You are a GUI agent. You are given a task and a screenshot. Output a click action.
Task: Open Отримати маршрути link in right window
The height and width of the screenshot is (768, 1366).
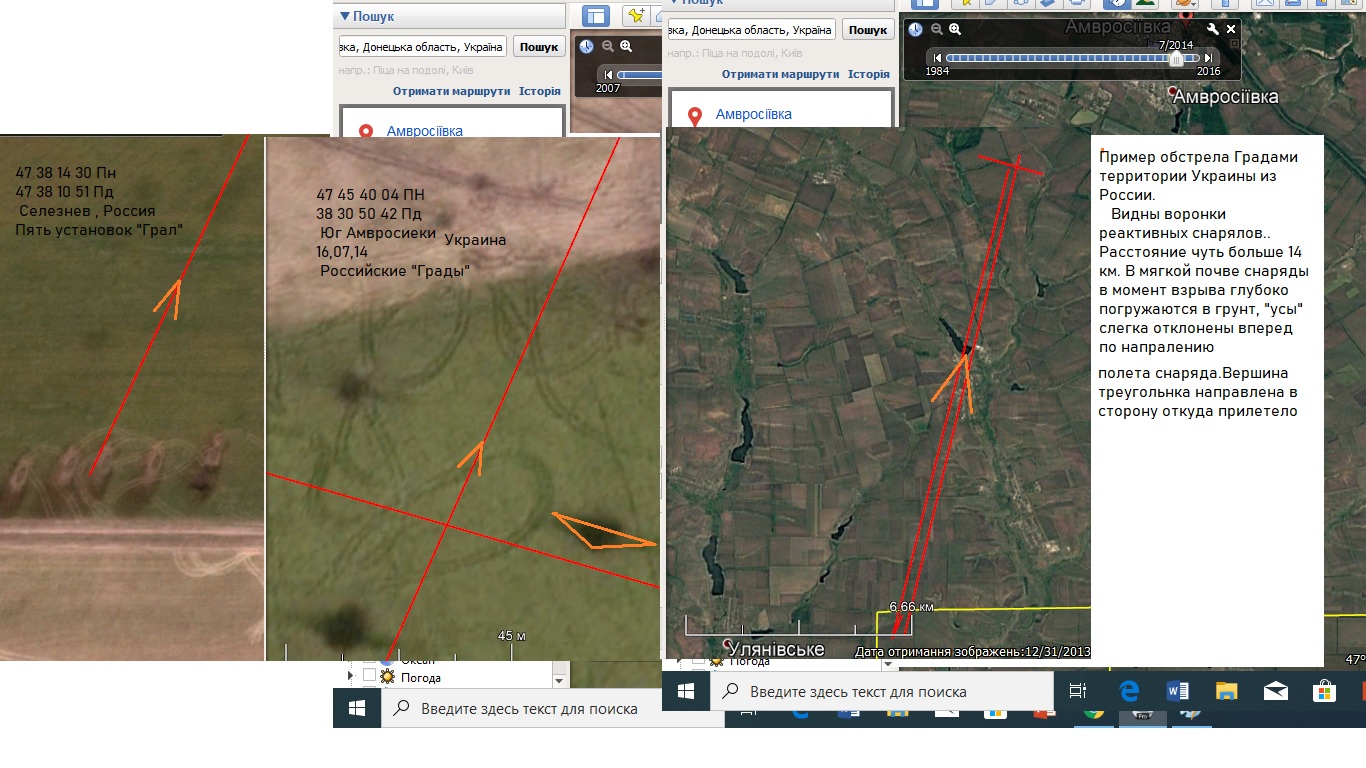(x=780, y=74)
